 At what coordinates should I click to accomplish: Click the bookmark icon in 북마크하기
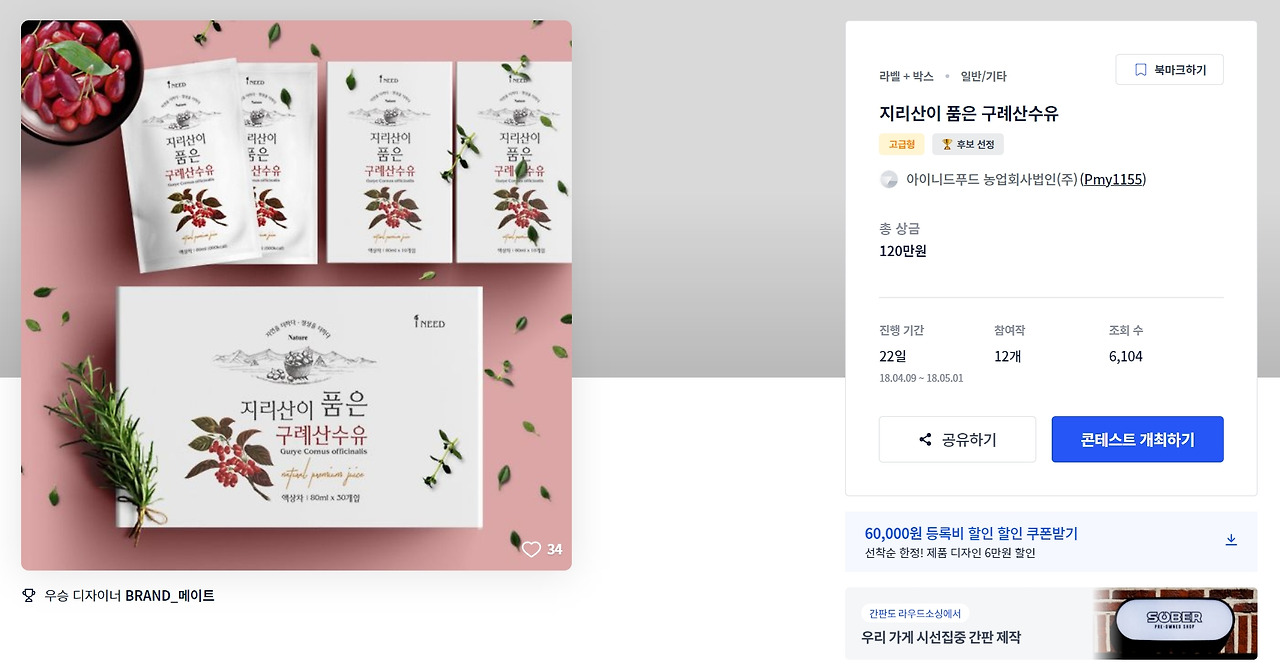coord(1140,70)
